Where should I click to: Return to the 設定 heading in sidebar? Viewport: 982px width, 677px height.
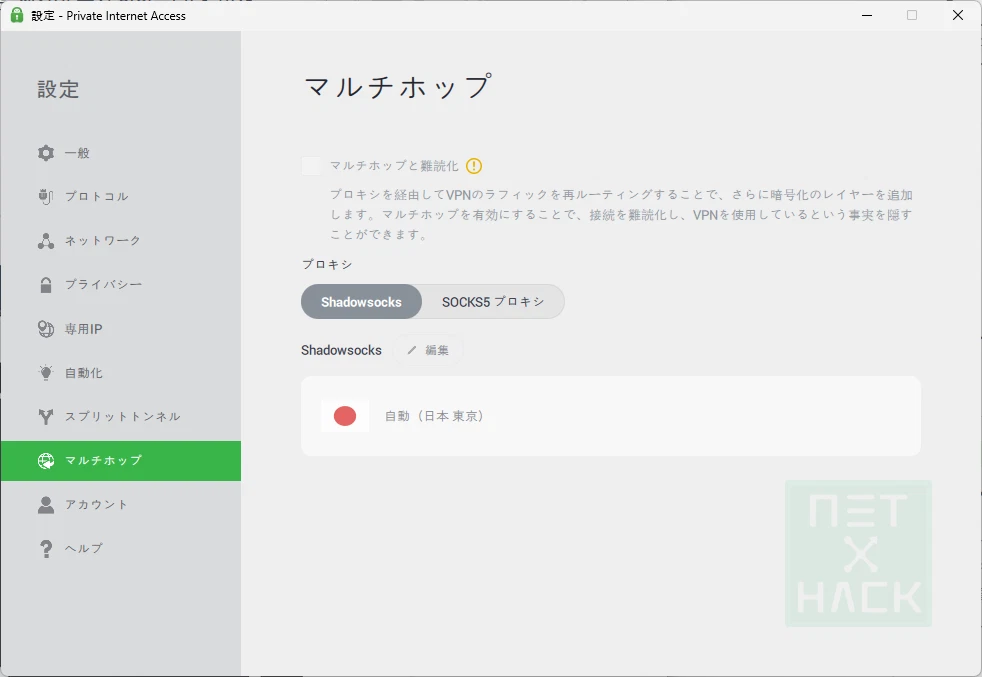pos(59,89)
